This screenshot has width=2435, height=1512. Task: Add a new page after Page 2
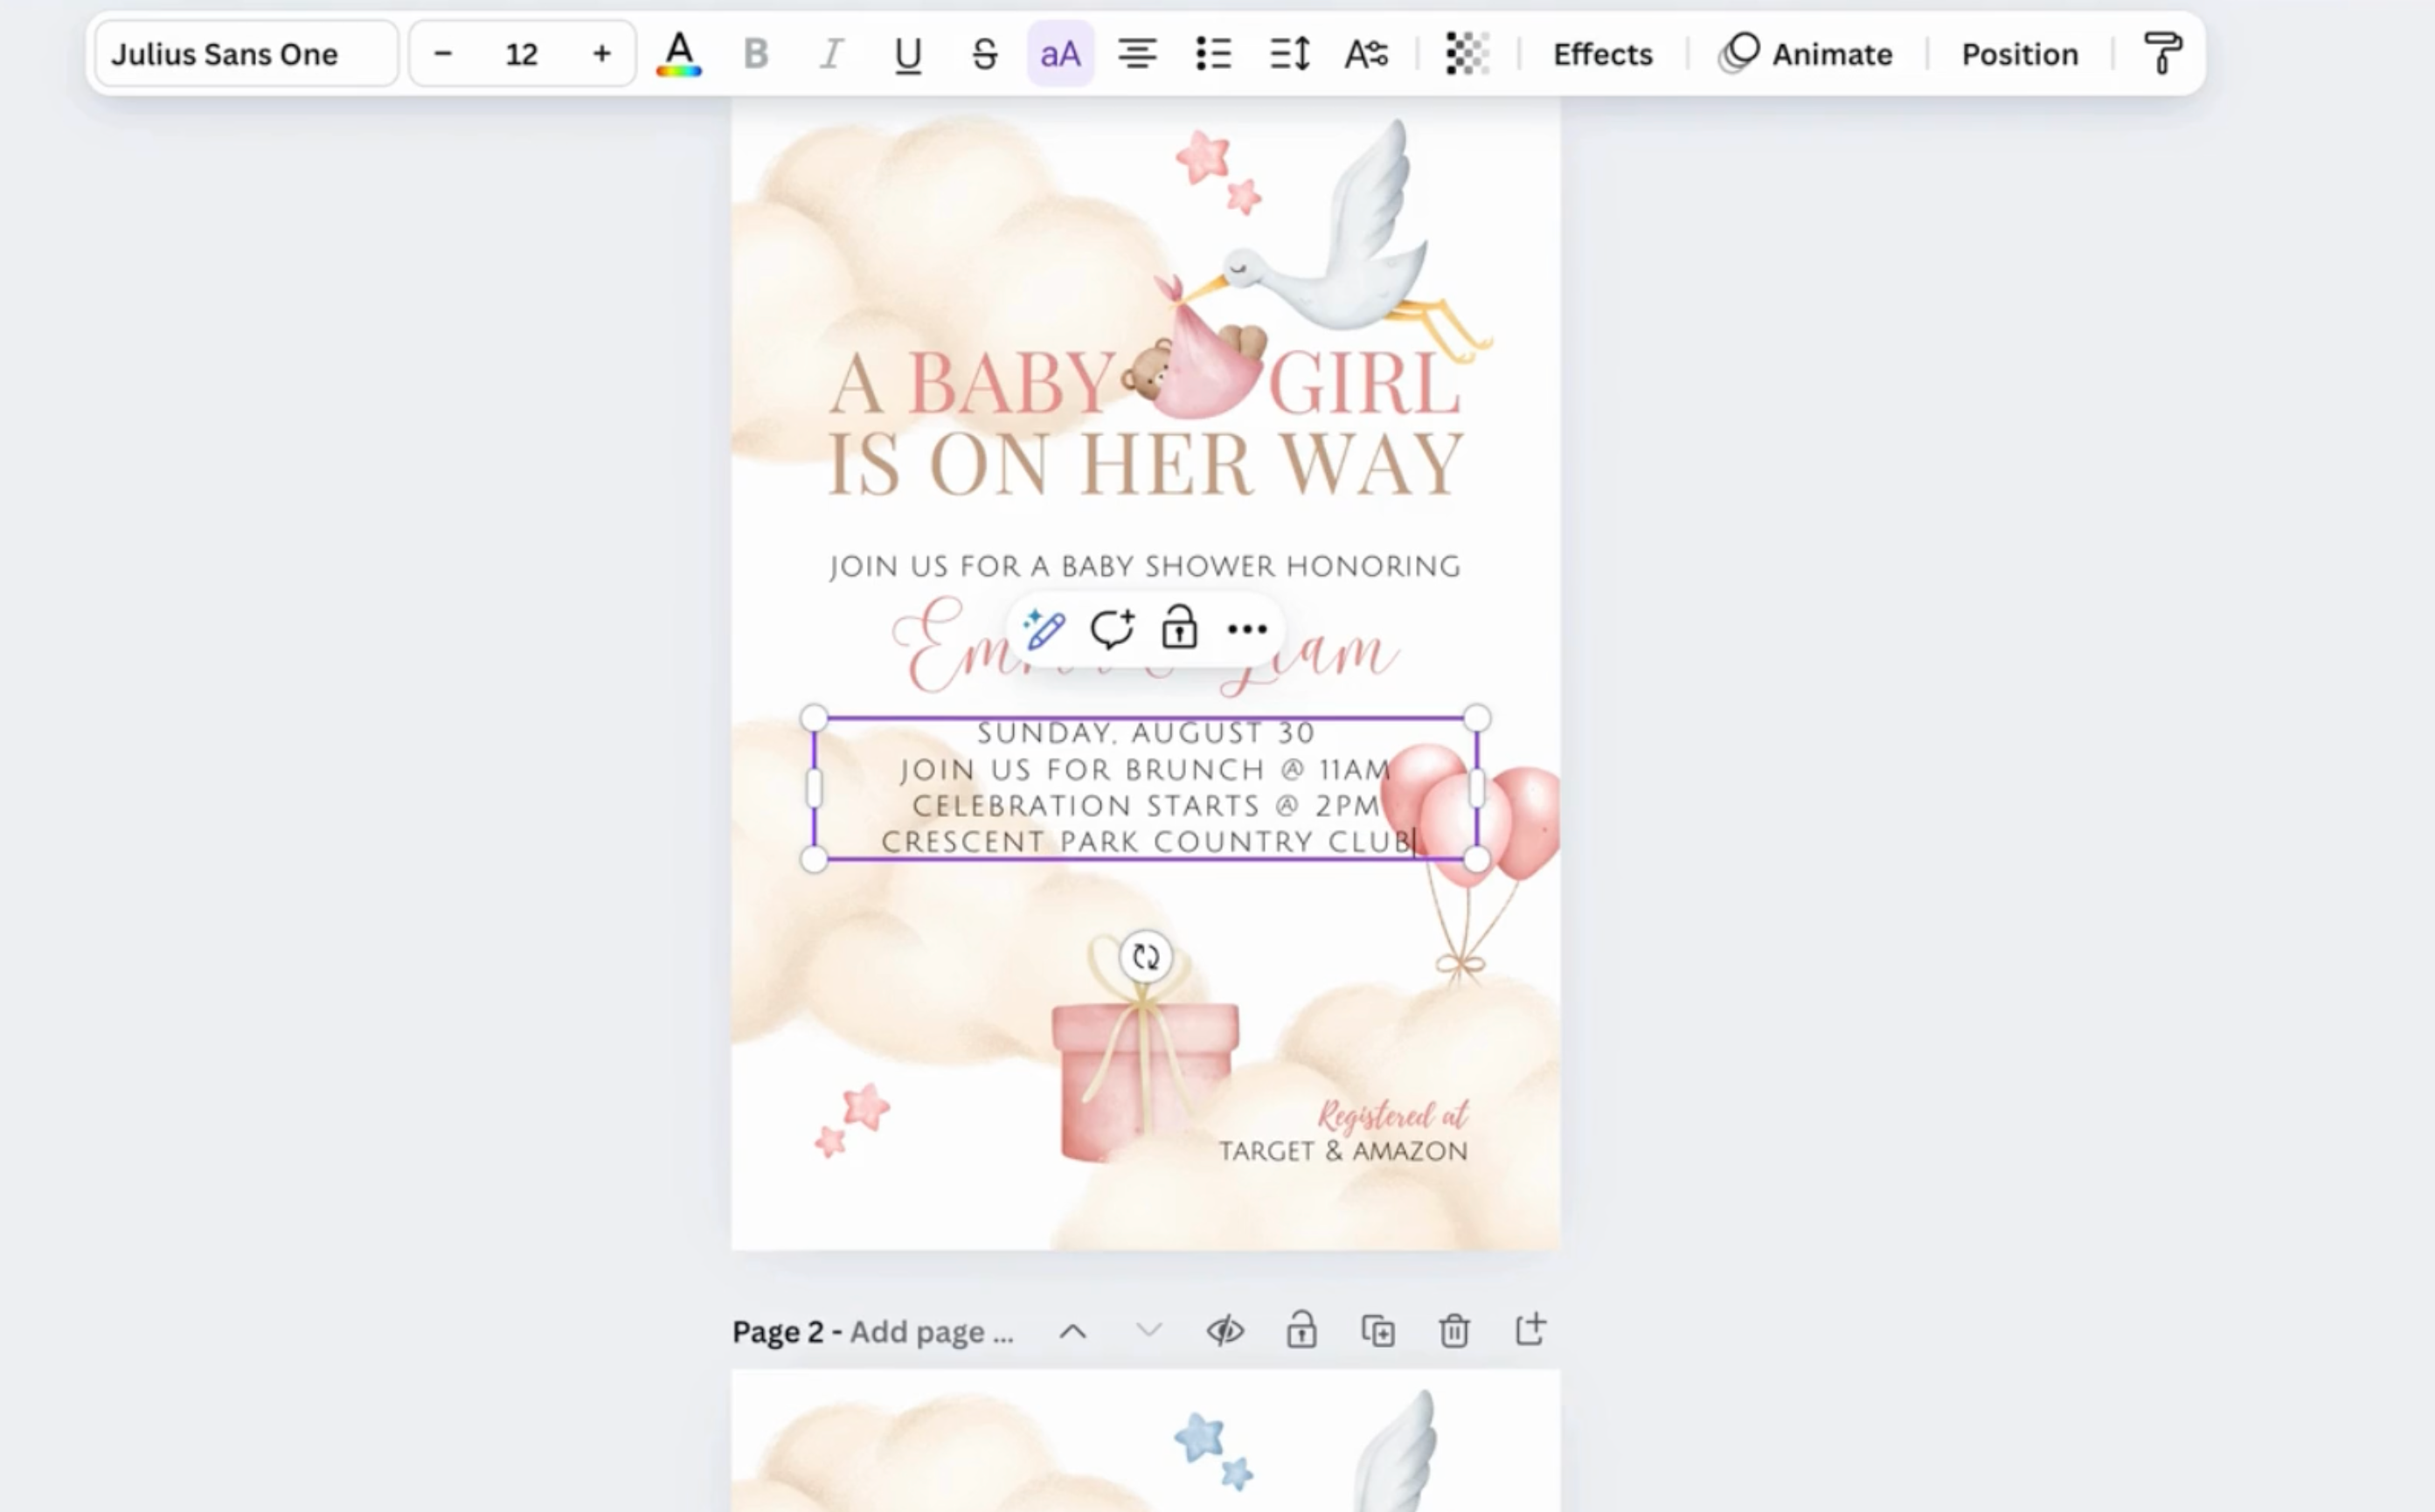coord(1530,1331)
